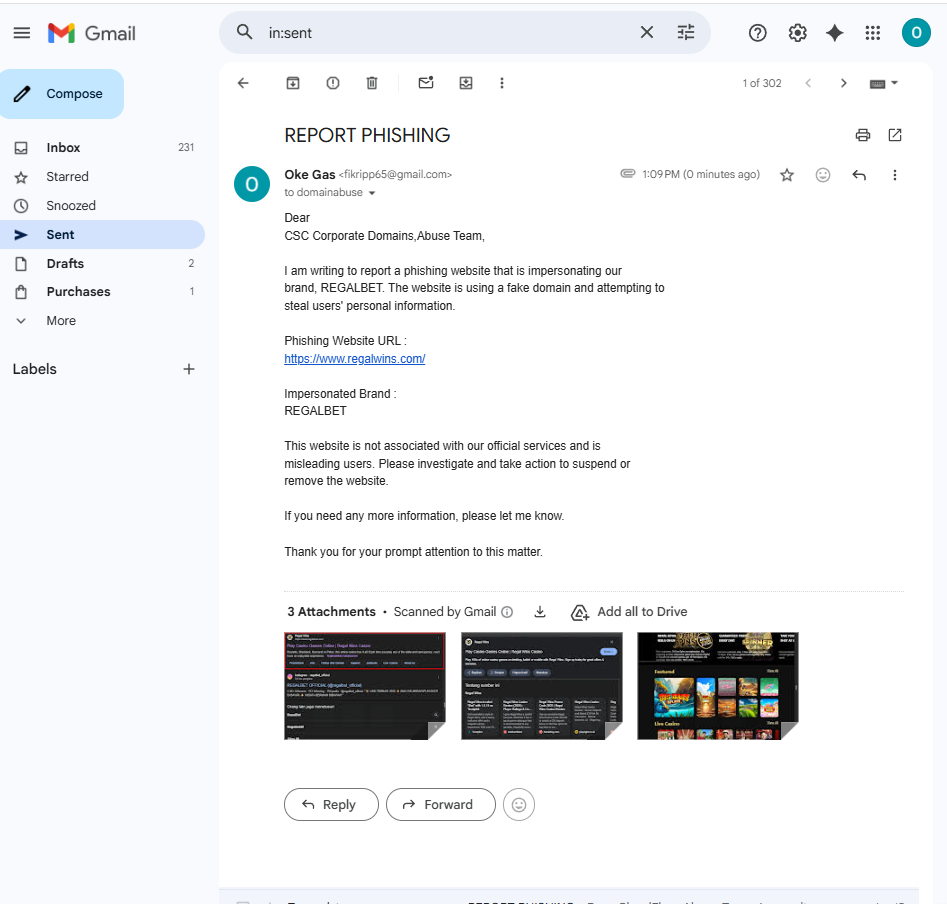
Task: Report this email as spam
Action: click(x=333, y=83)
